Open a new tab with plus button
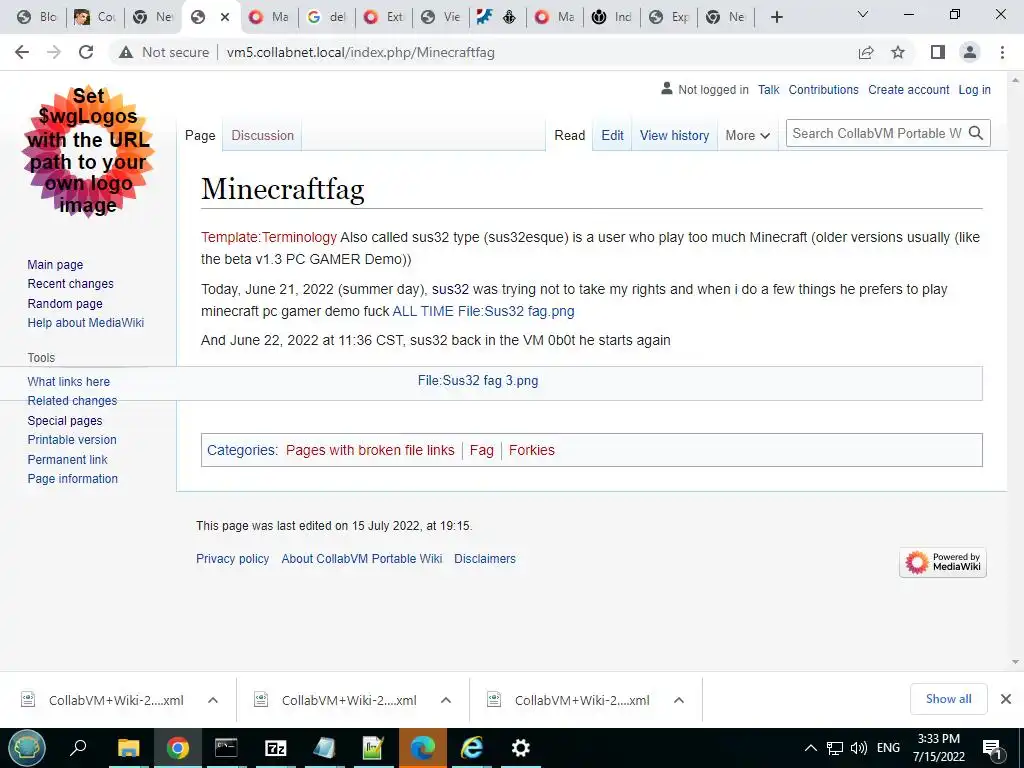 click(776, 17)
